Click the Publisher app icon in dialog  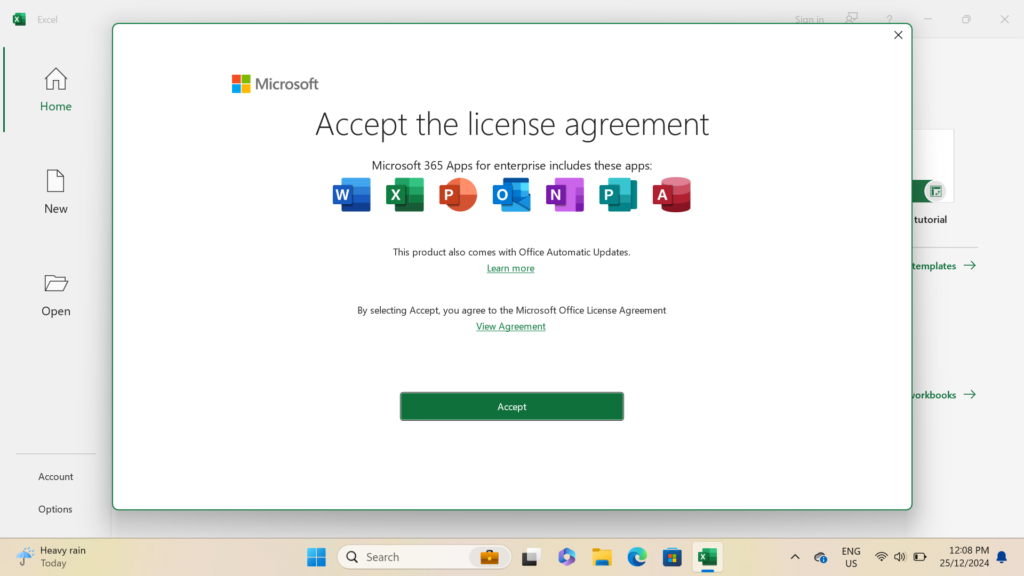pos(618,195)
